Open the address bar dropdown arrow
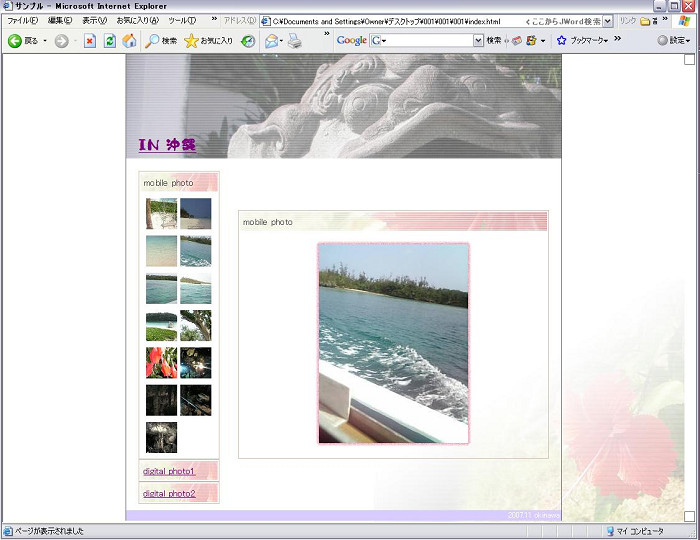This screenshot has width=700, height=540. pos(608,21)
